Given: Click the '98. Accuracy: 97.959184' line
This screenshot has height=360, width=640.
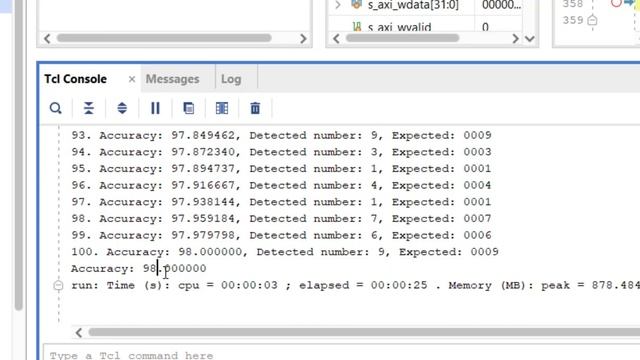Looking at the screenshot, I should tap(282, 219).
